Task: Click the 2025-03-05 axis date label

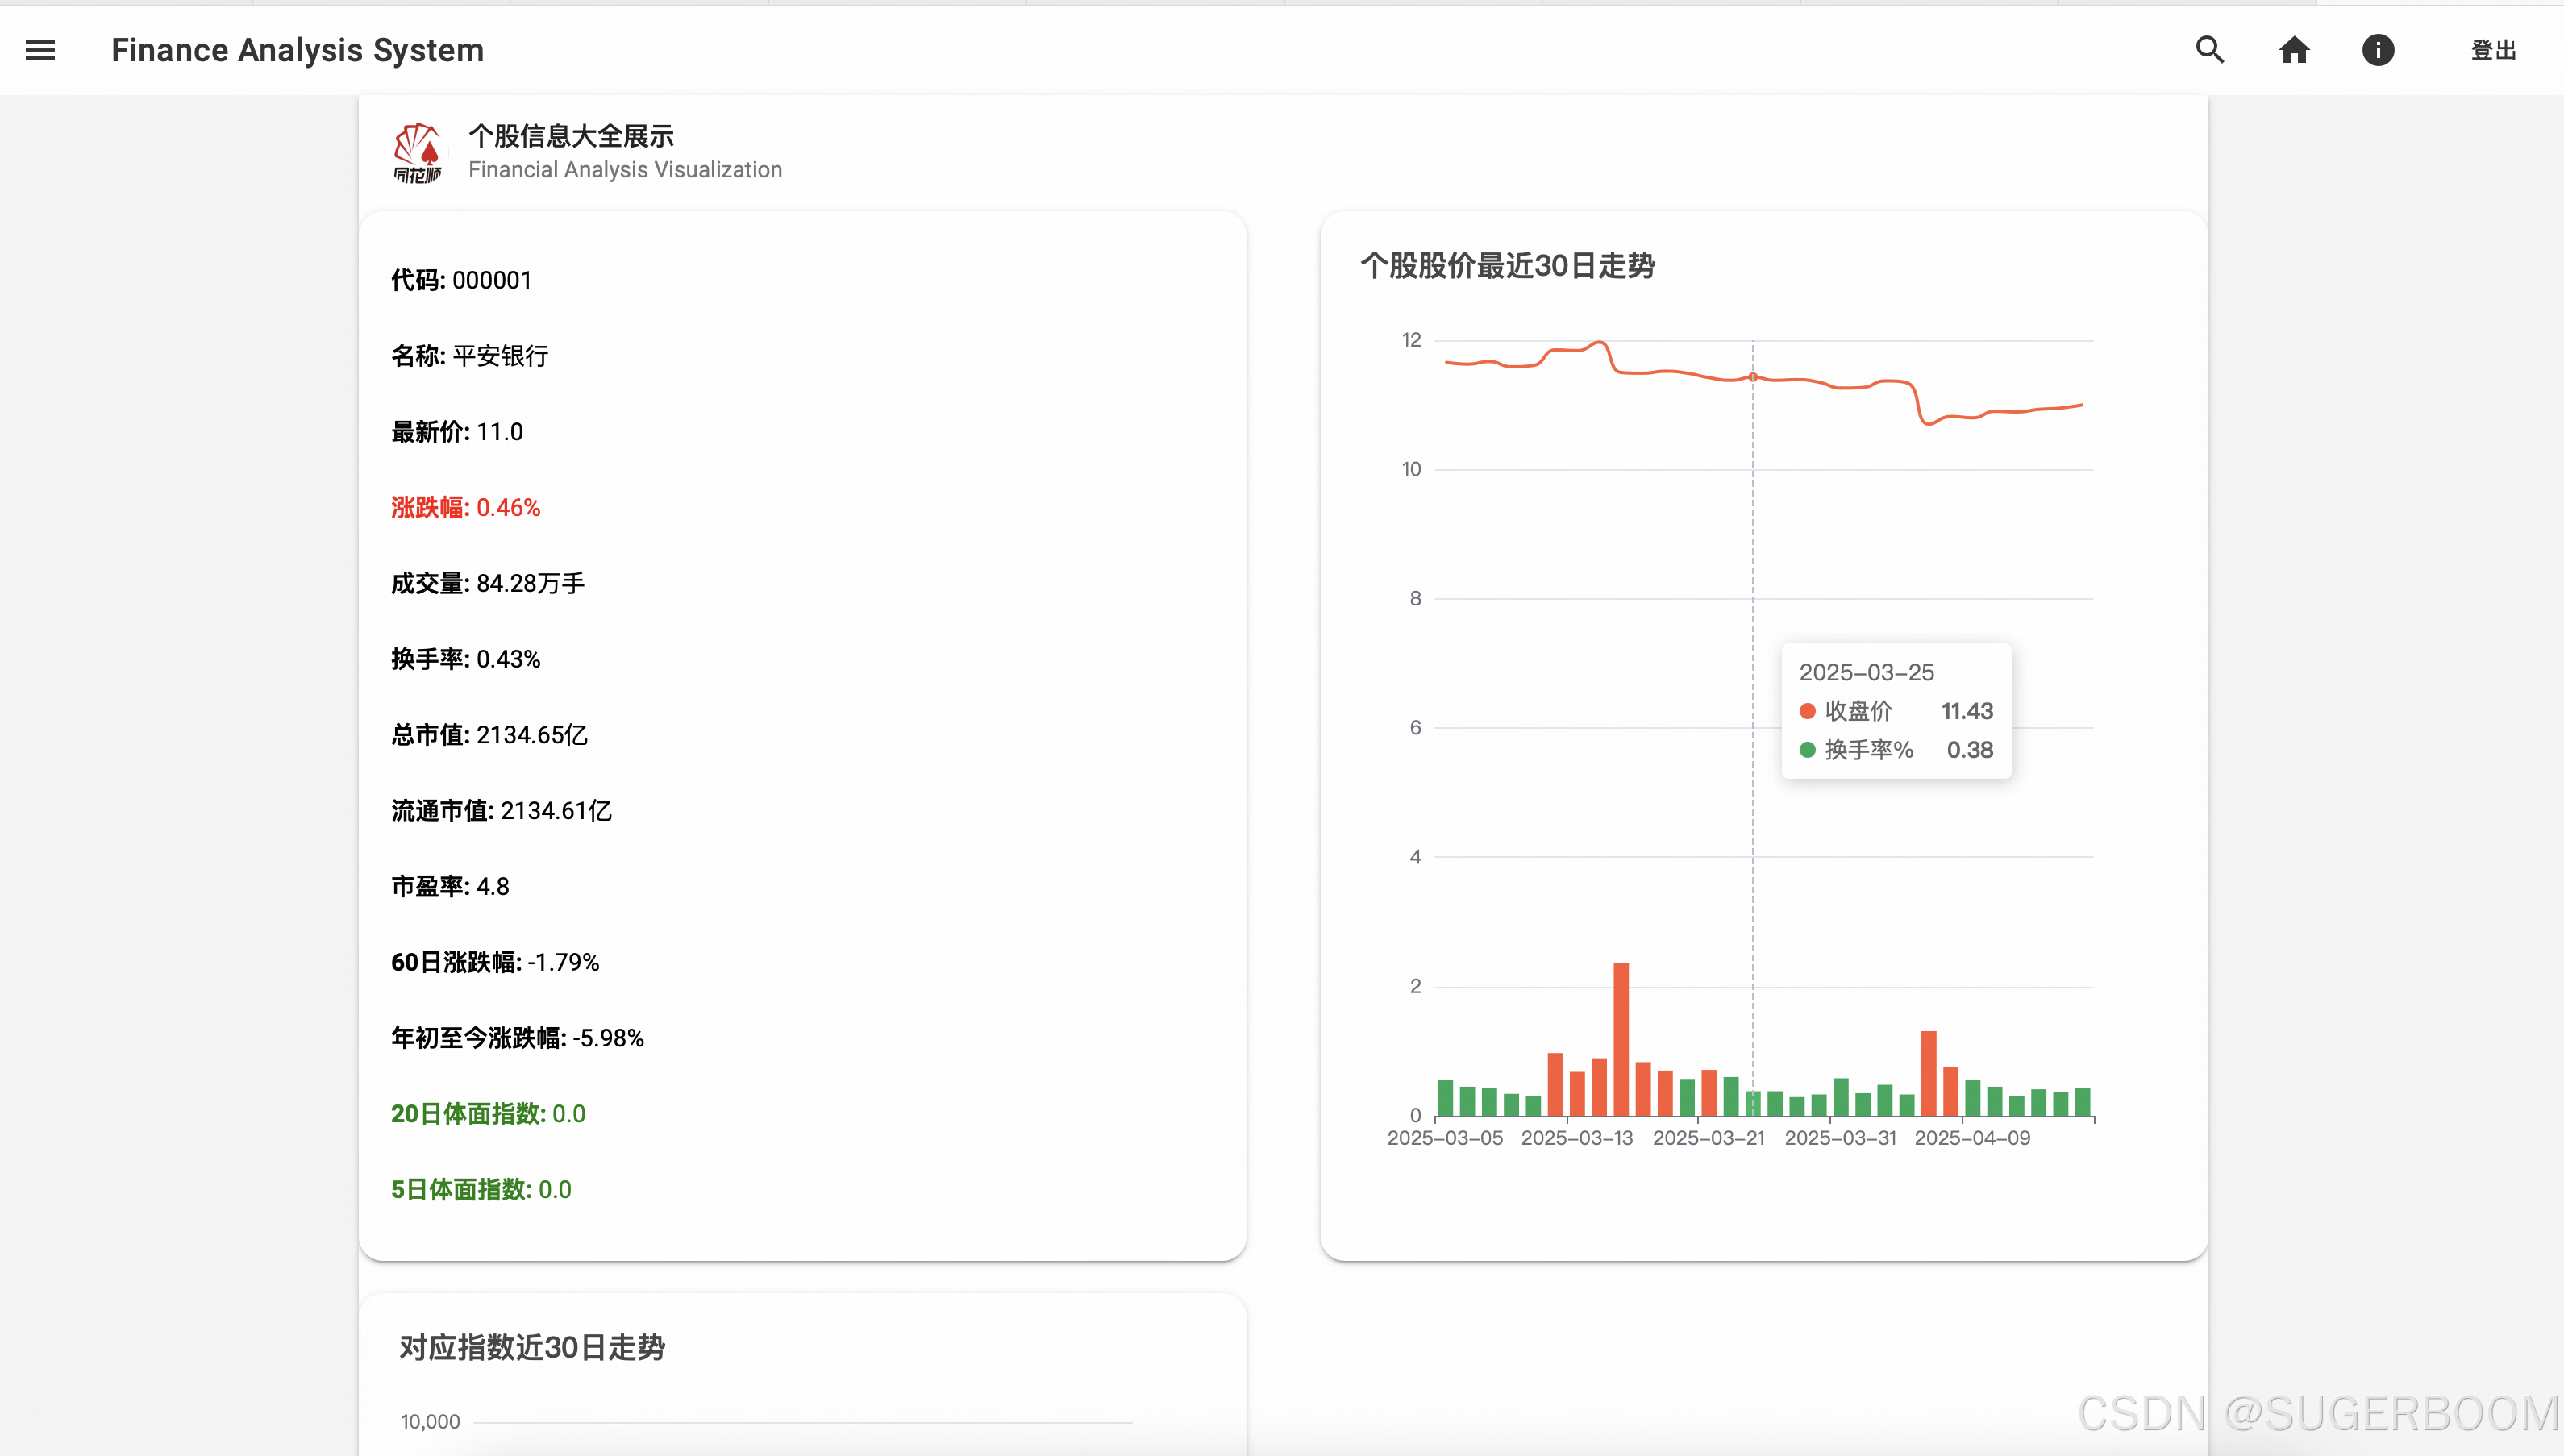Action: point(1445,1138)
